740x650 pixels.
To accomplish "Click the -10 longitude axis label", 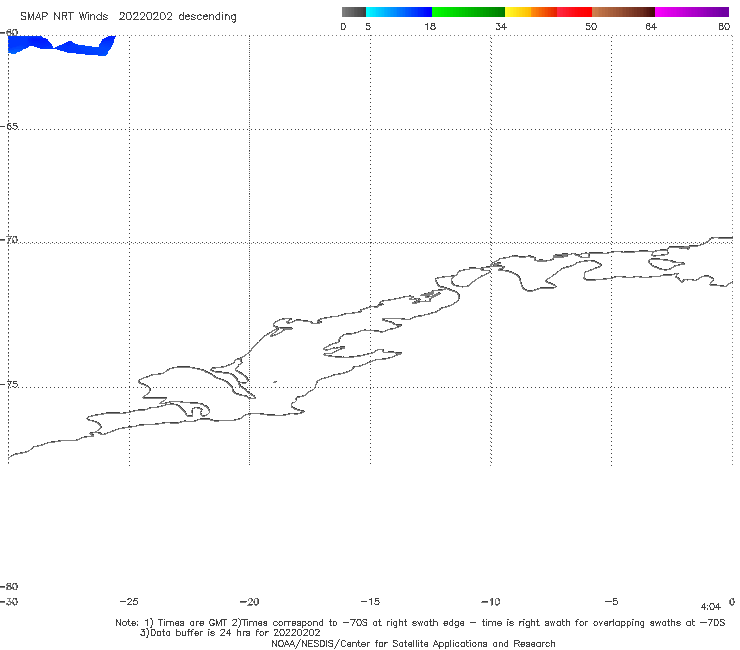I will (x=491, y=602).
